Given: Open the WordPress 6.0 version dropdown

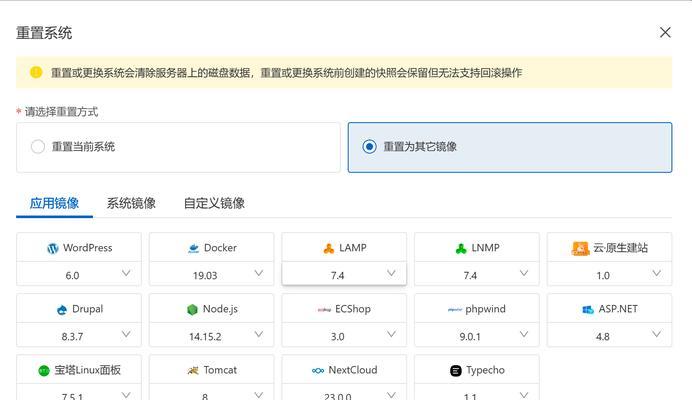Looking at the screenshot, I should [79, 274].
